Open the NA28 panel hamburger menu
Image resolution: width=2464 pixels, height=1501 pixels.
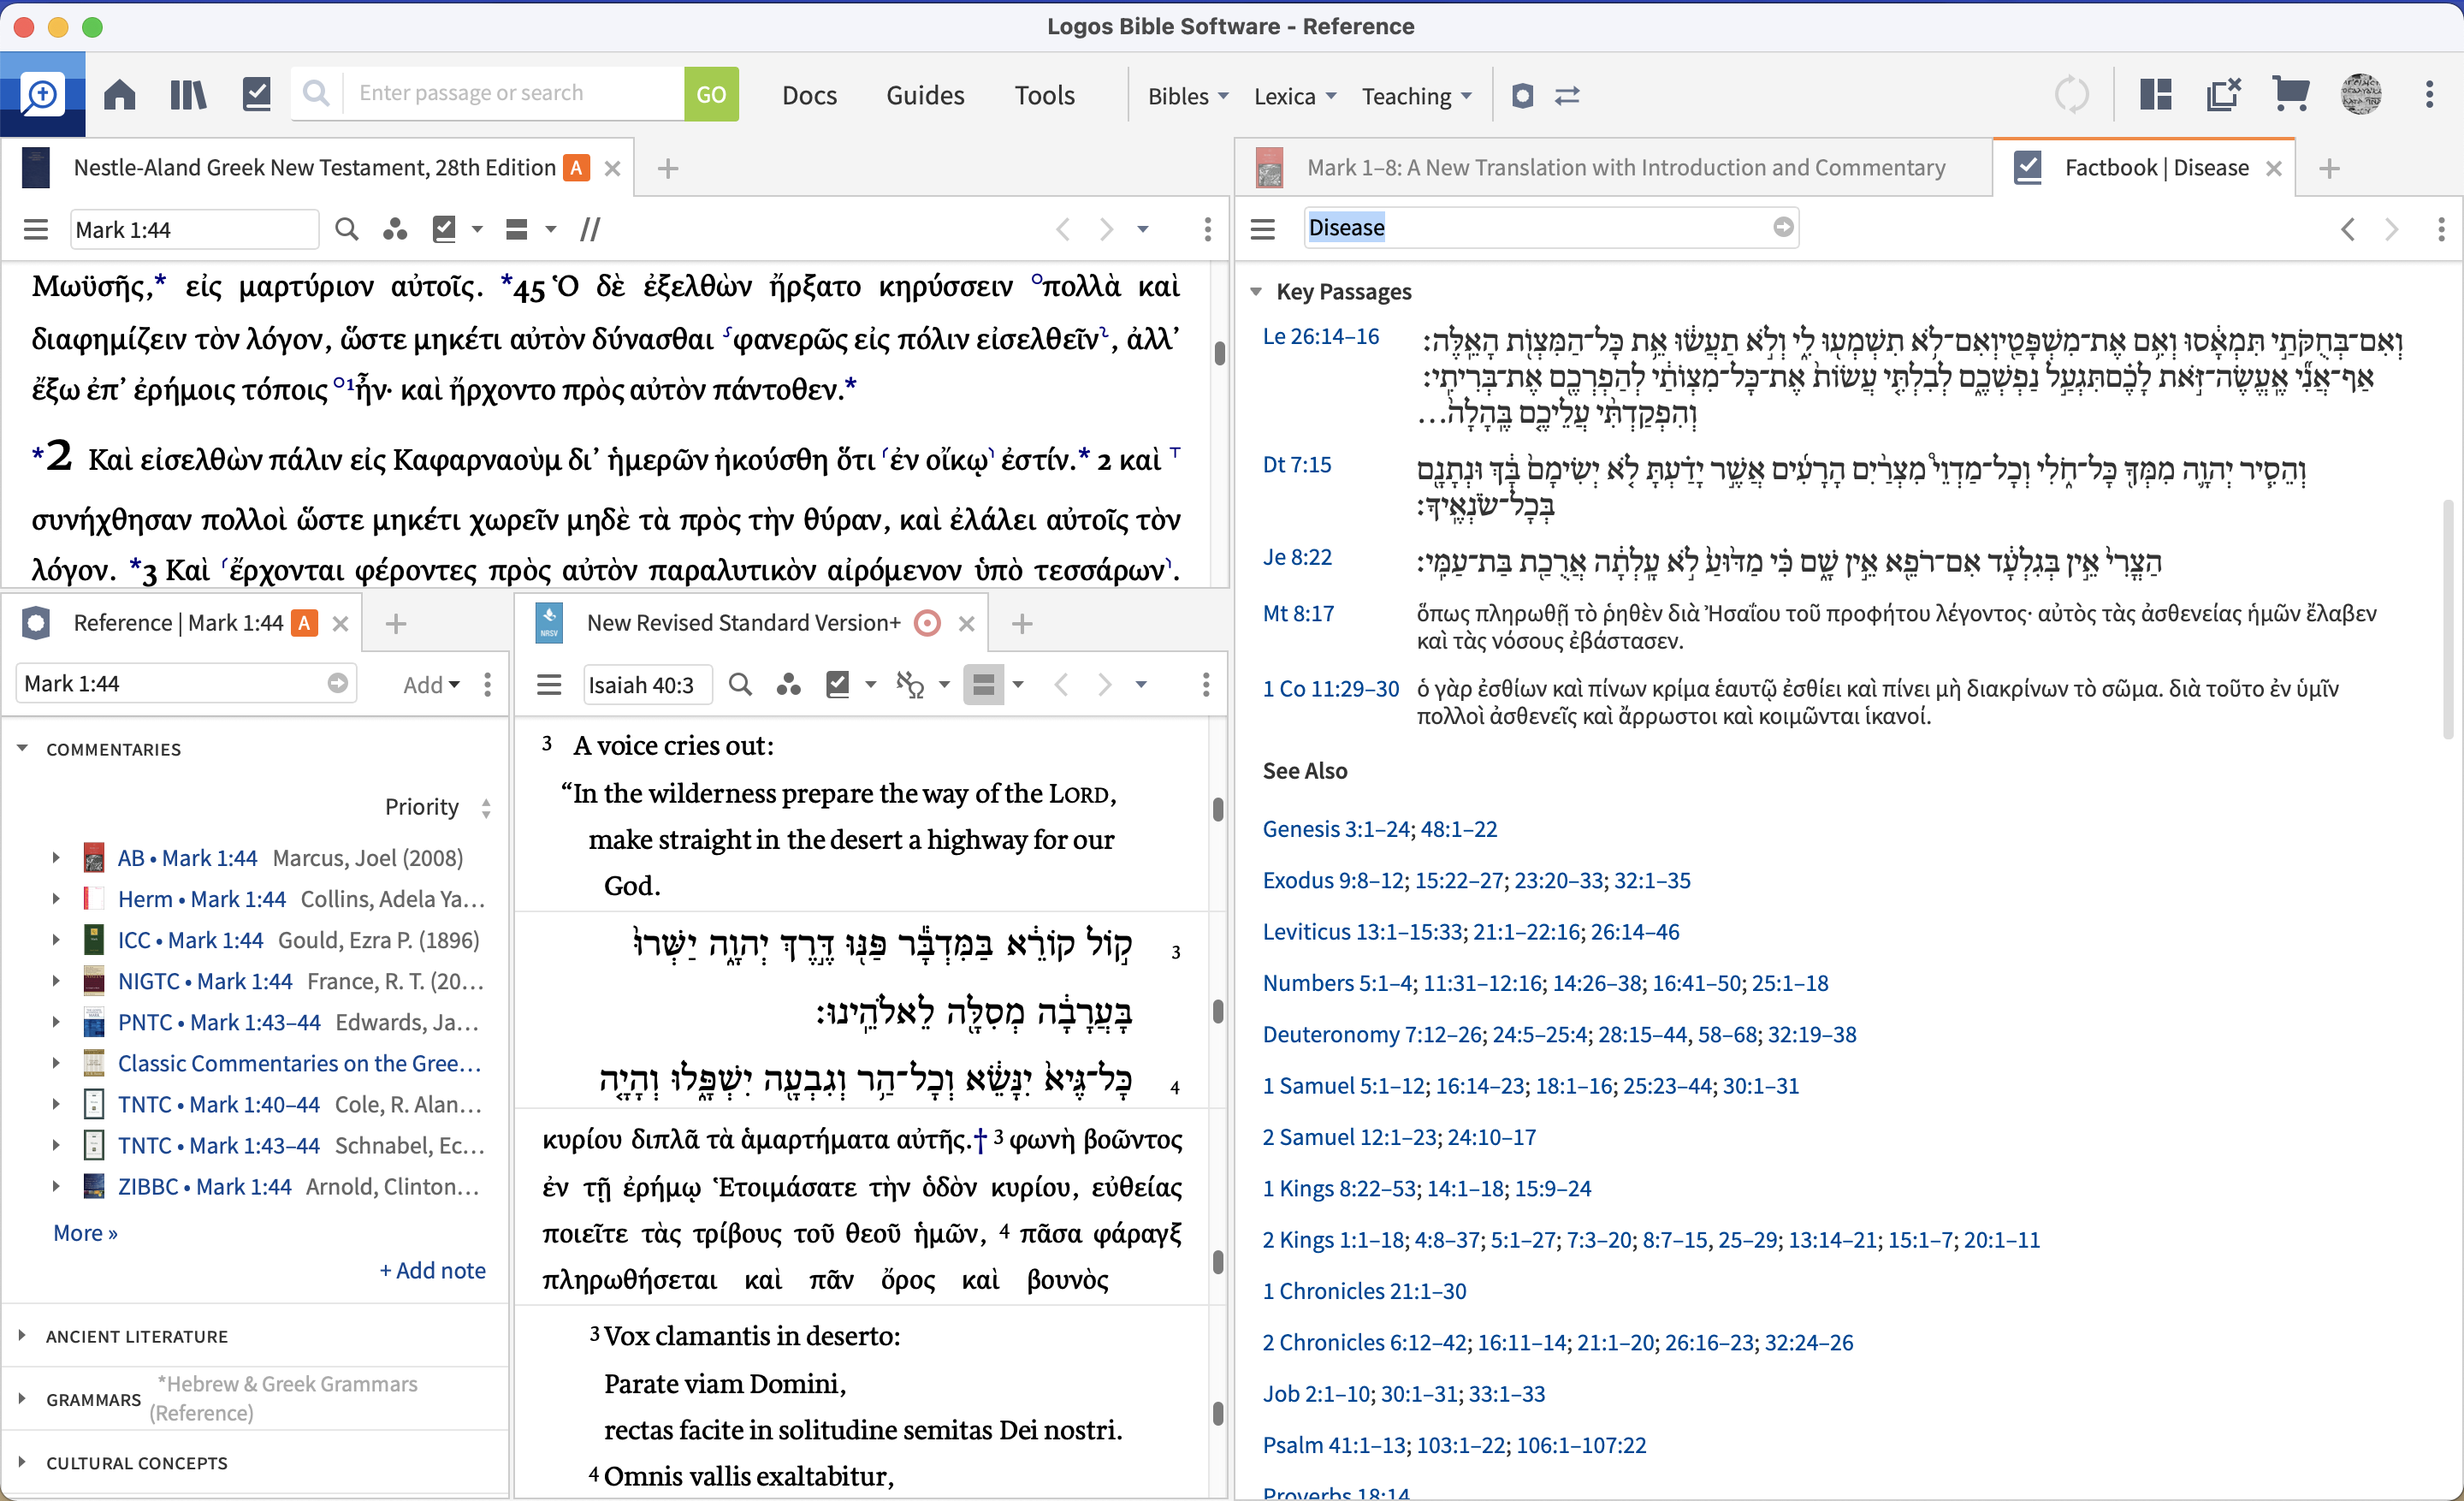click(x=35, y=229)
